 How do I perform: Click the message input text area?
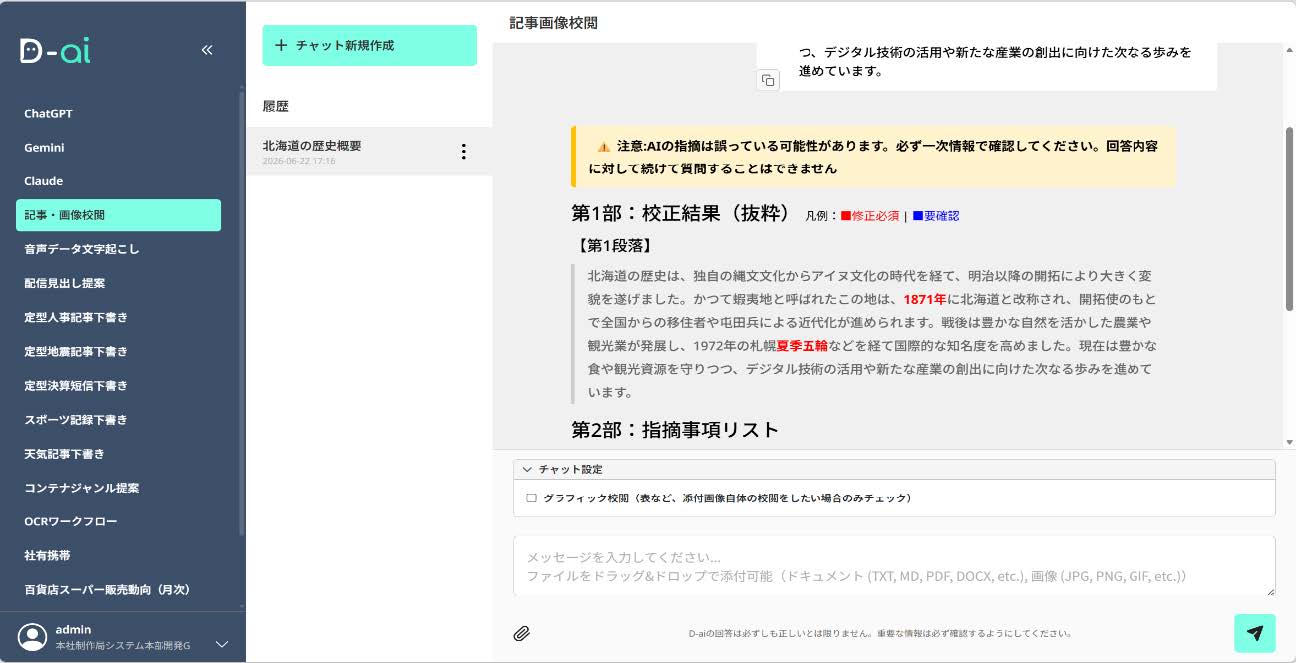point(894,566)
